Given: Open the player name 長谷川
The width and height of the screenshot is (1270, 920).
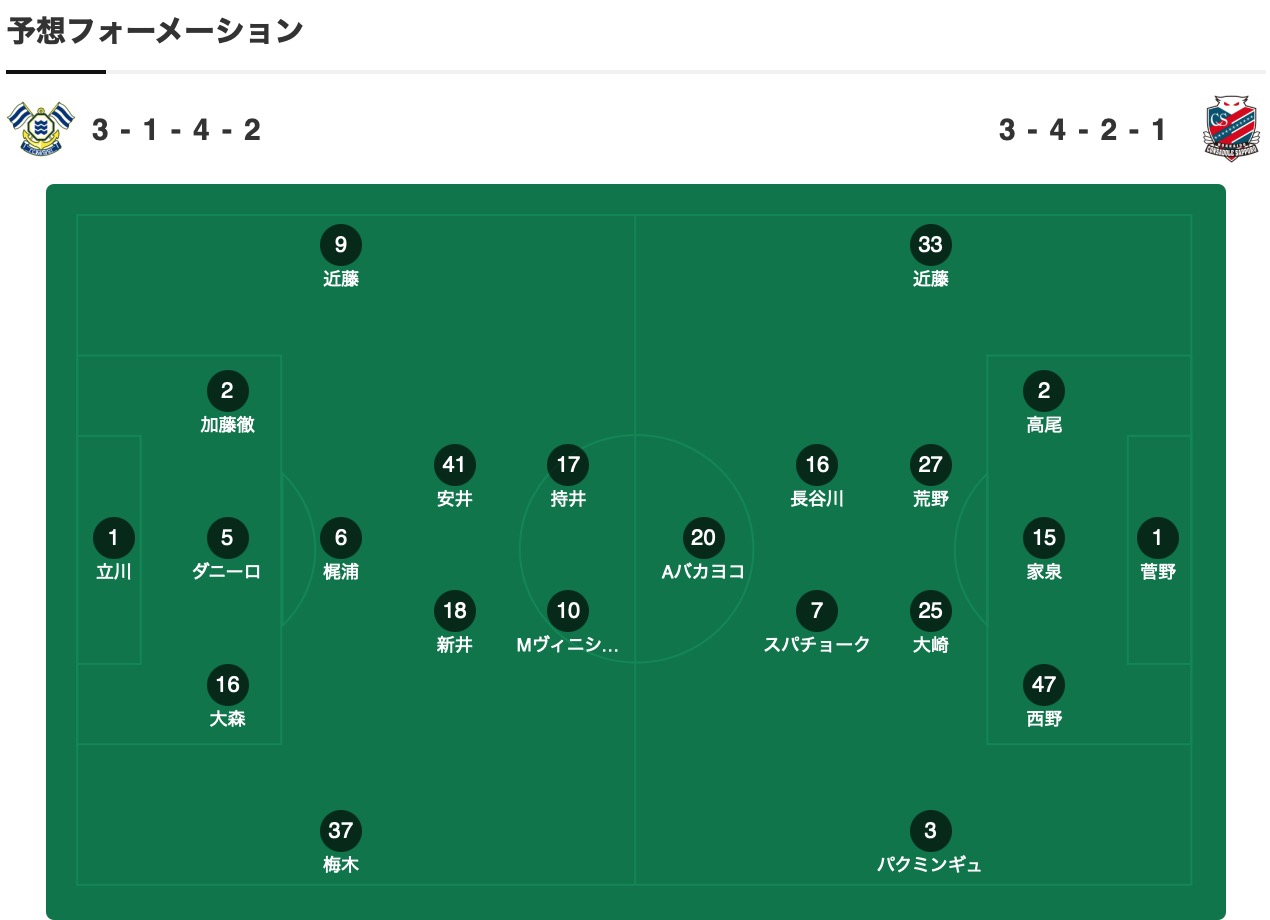Looking at the screenshot, I should click(817, 499).
